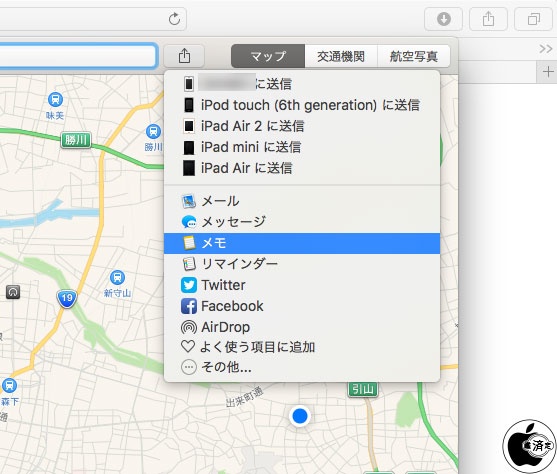Switch to the 航空写真 satellite tab
The width and height of the screenshot is (557, 474).
coord(413,56)
